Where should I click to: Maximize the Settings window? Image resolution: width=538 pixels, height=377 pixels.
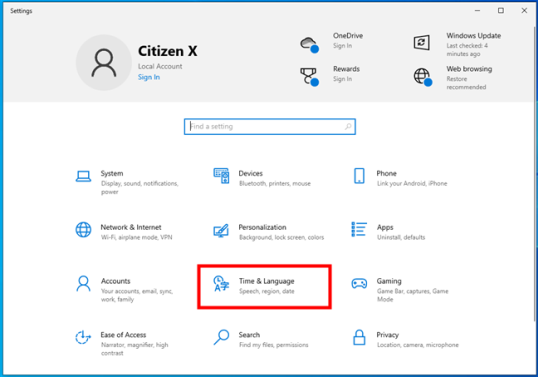click(x=501, y=11)
